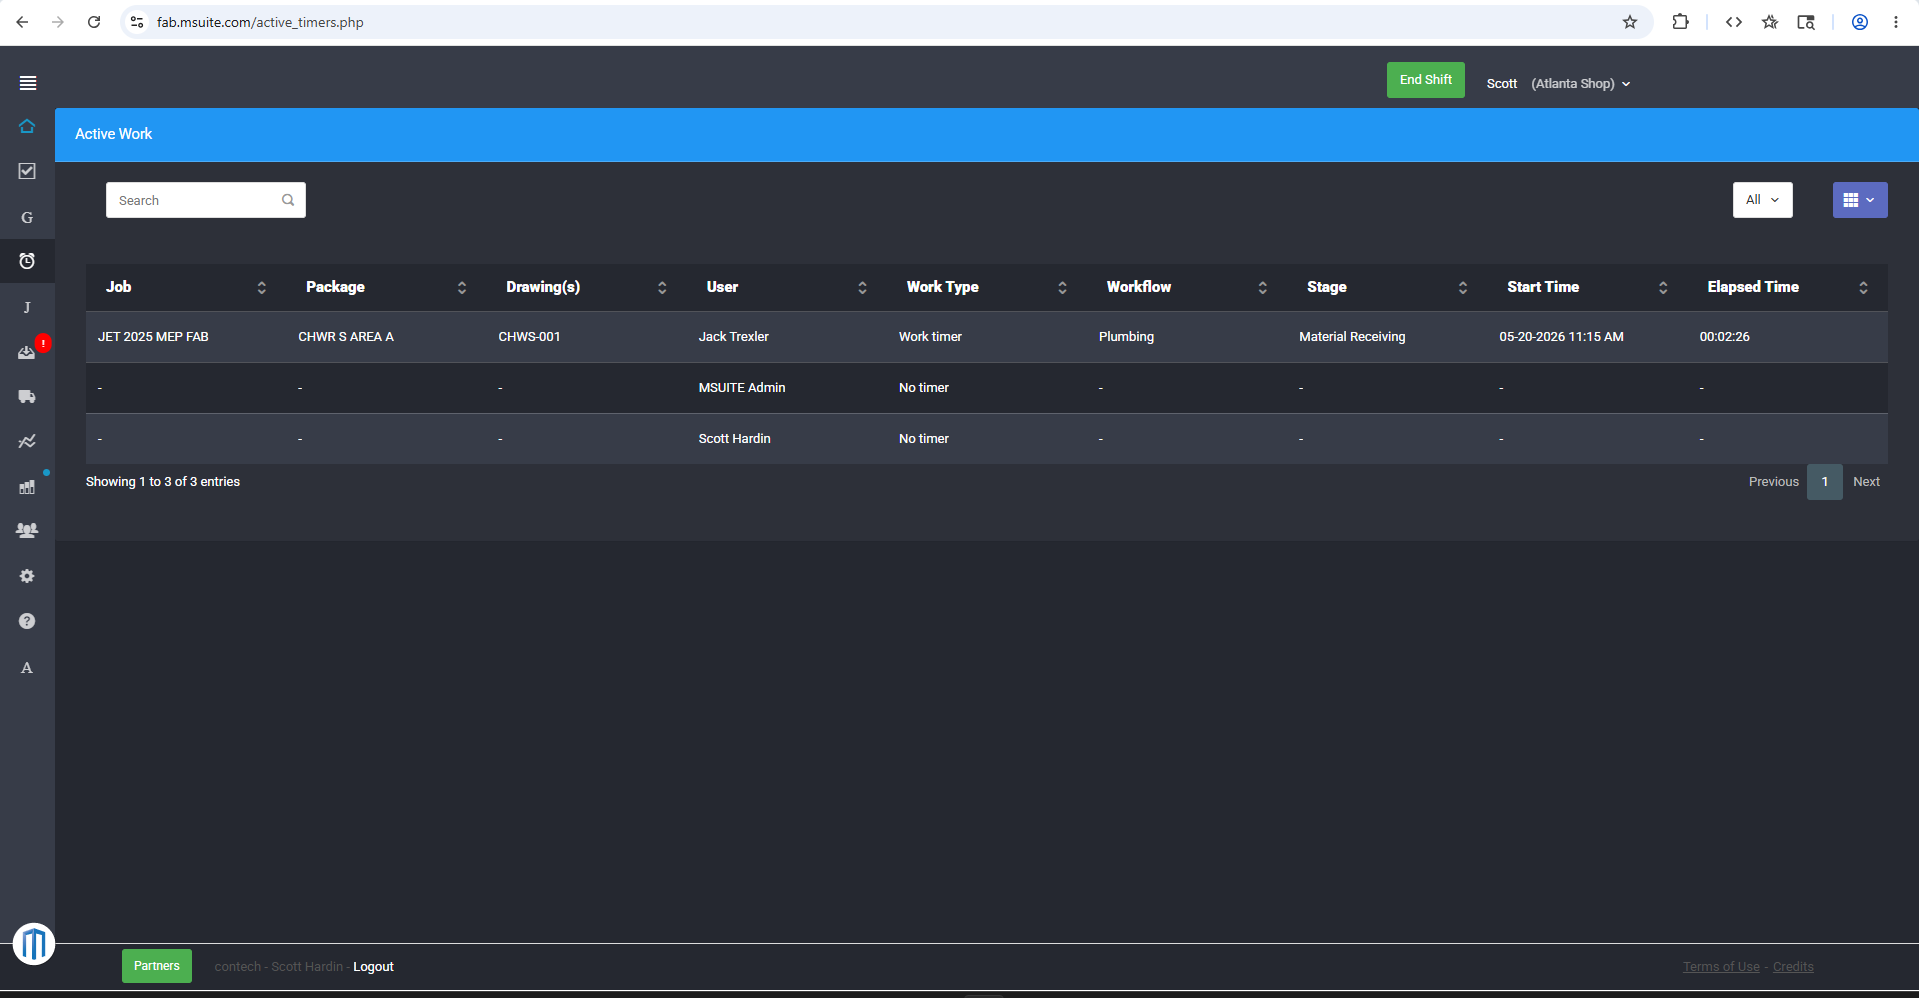This screenshot has height=998, width=1919.
Task: Open the bar chart reports icon
Action: pyautogui.click(x=27, y=487)
